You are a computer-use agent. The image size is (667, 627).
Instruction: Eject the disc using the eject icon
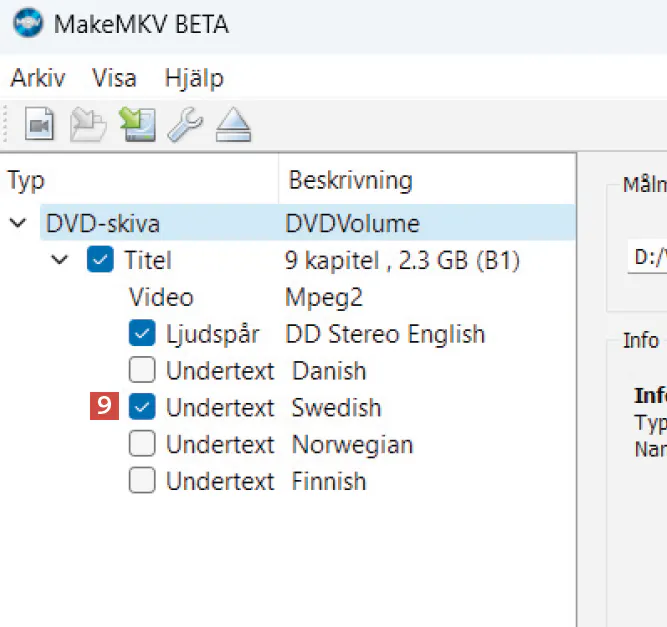[232, 125]
